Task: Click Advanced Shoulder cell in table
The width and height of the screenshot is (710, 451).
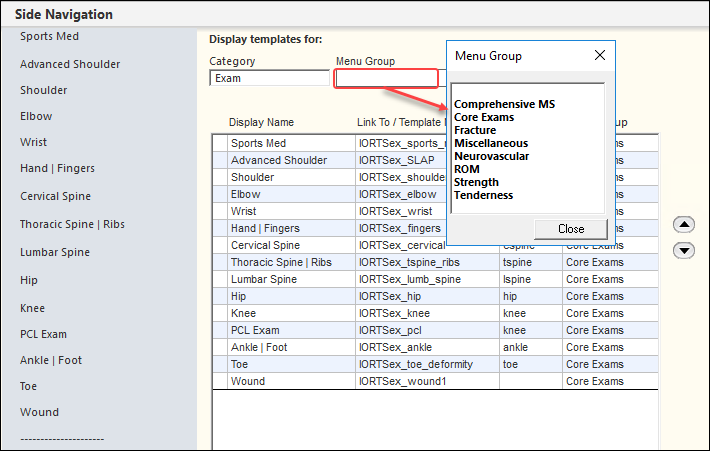Action: (292, 160)
